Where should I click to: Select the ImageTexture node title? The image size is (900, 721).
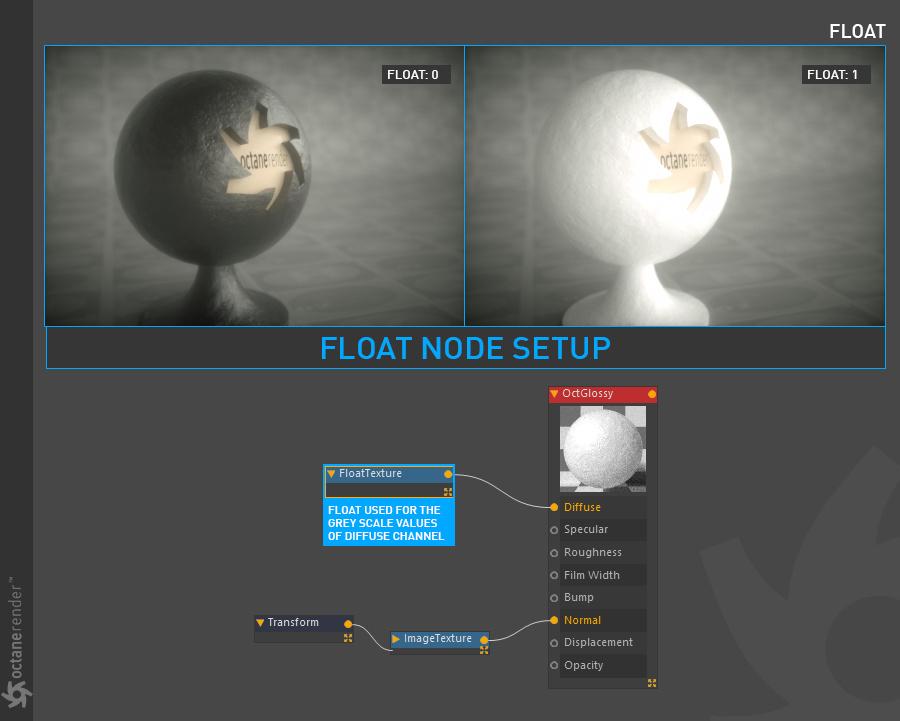click(x=437, y=638)
